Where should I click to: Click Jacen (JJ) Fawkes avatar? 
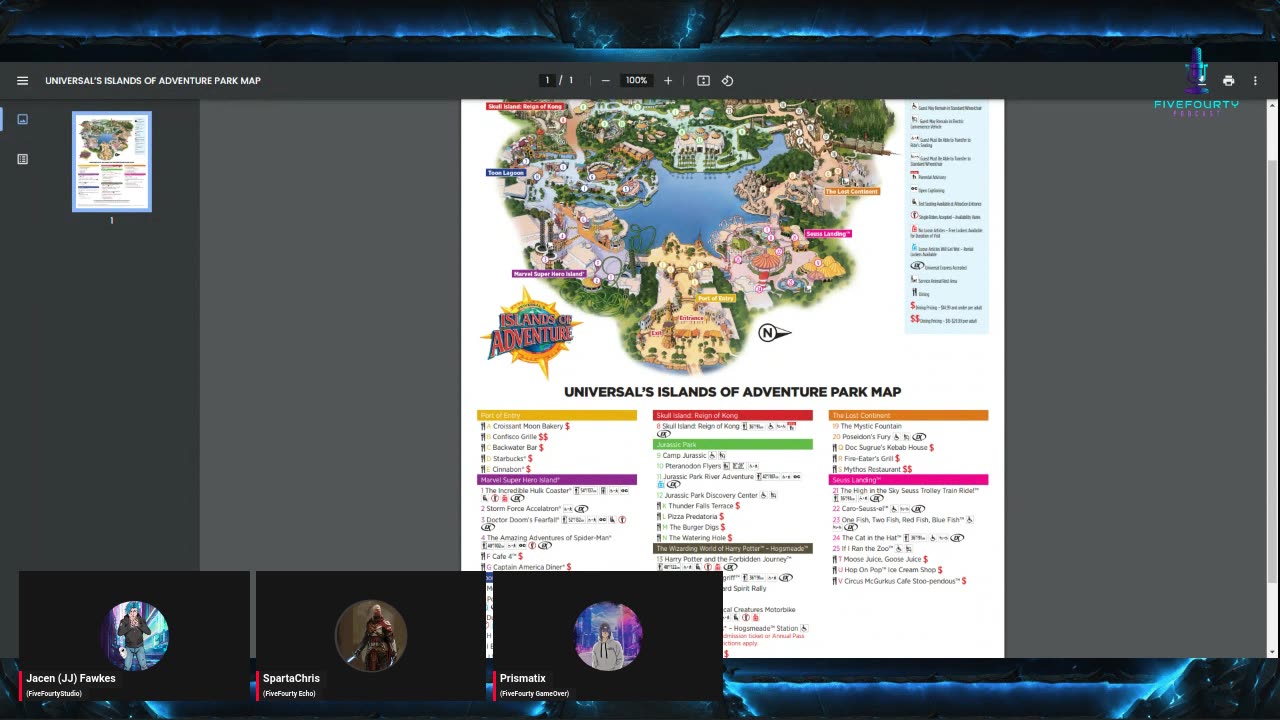point(135,636)
